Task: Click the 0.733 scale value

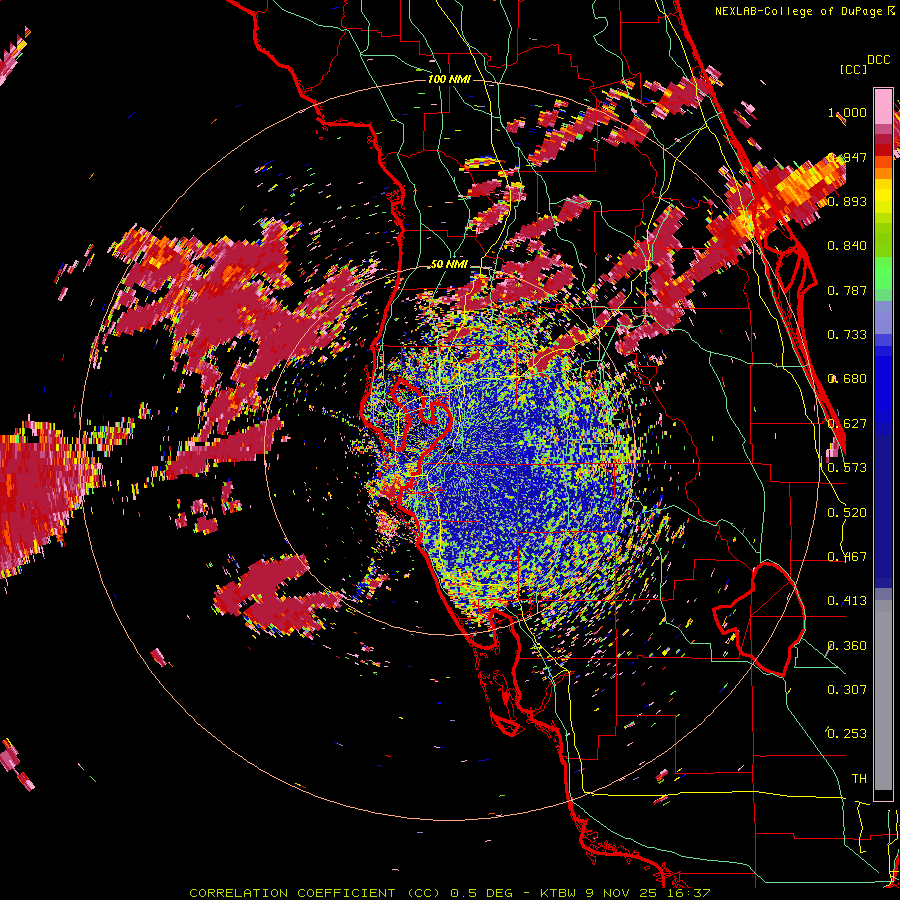Action: point(847,335)
